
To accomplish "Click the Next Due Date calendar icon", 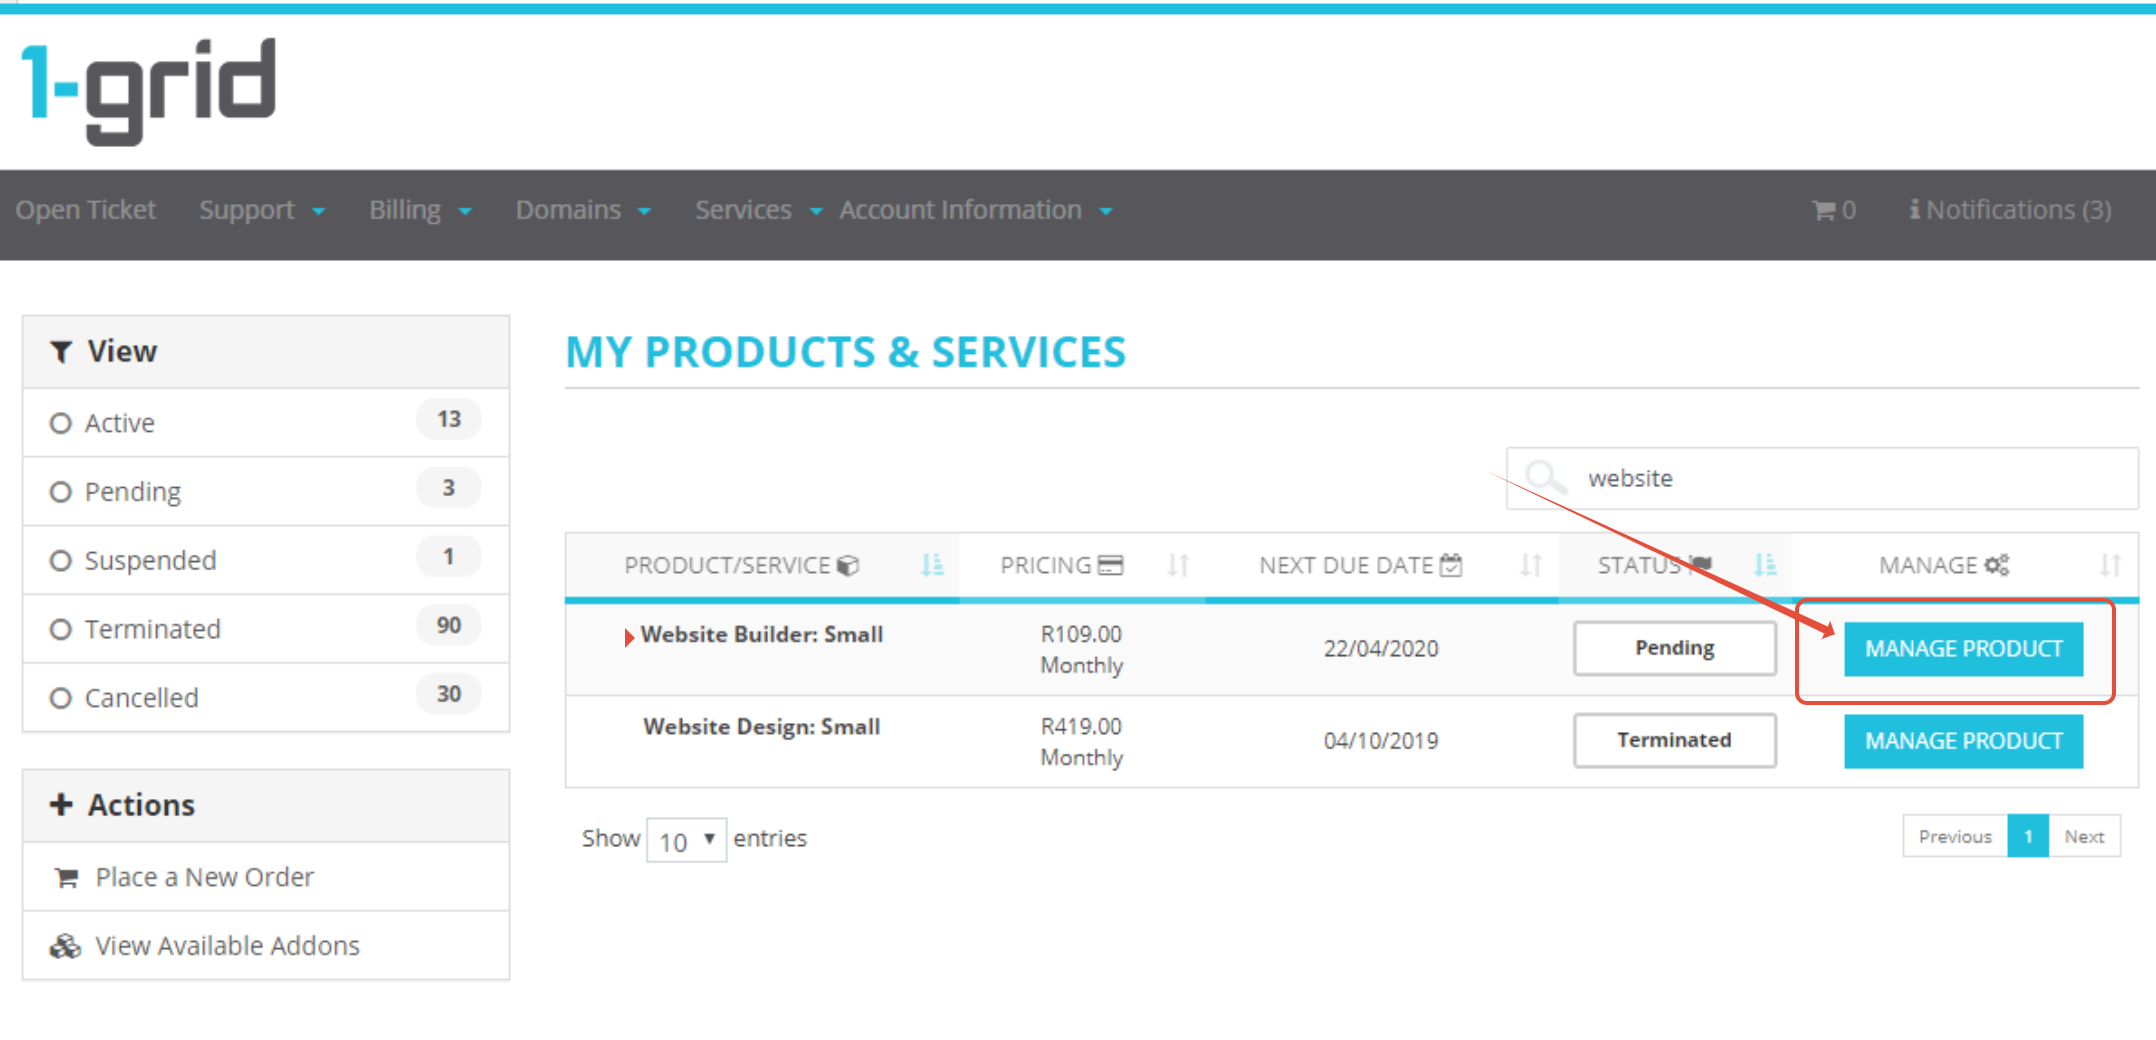I will pos(1451,565).
